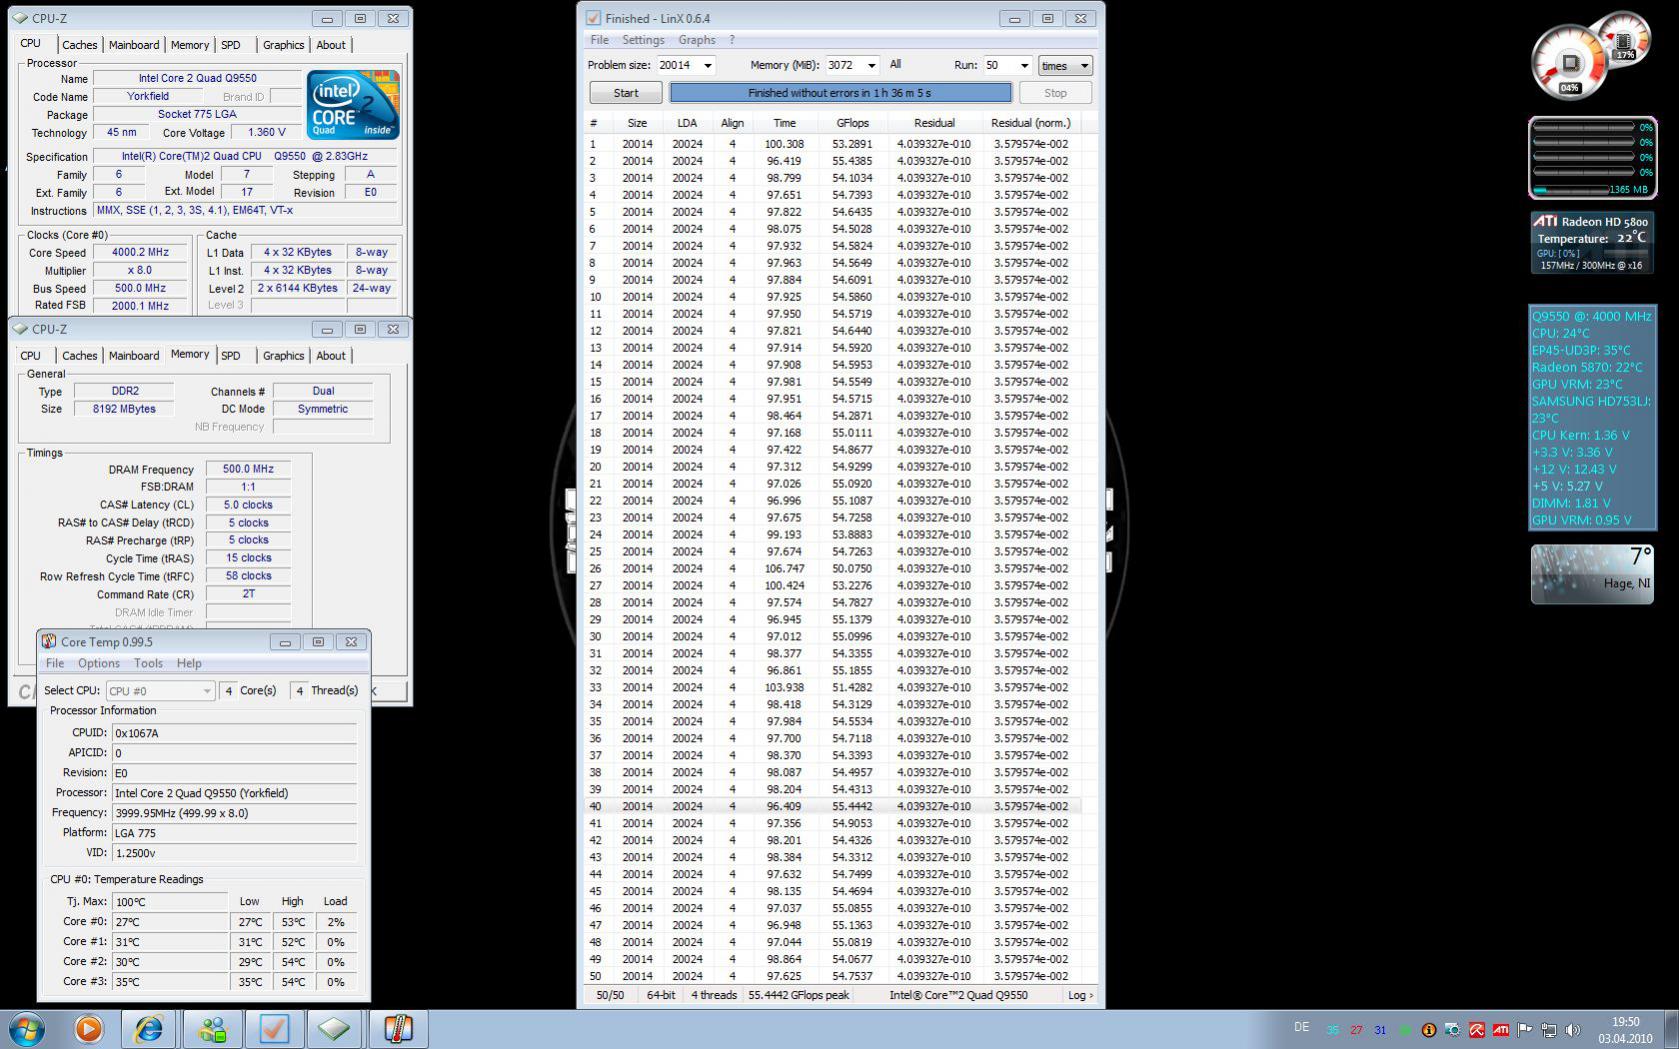1679x1049 pixels.
Task: Open the Run count dropdown in LinX
Action: (x=1023, y=65)
